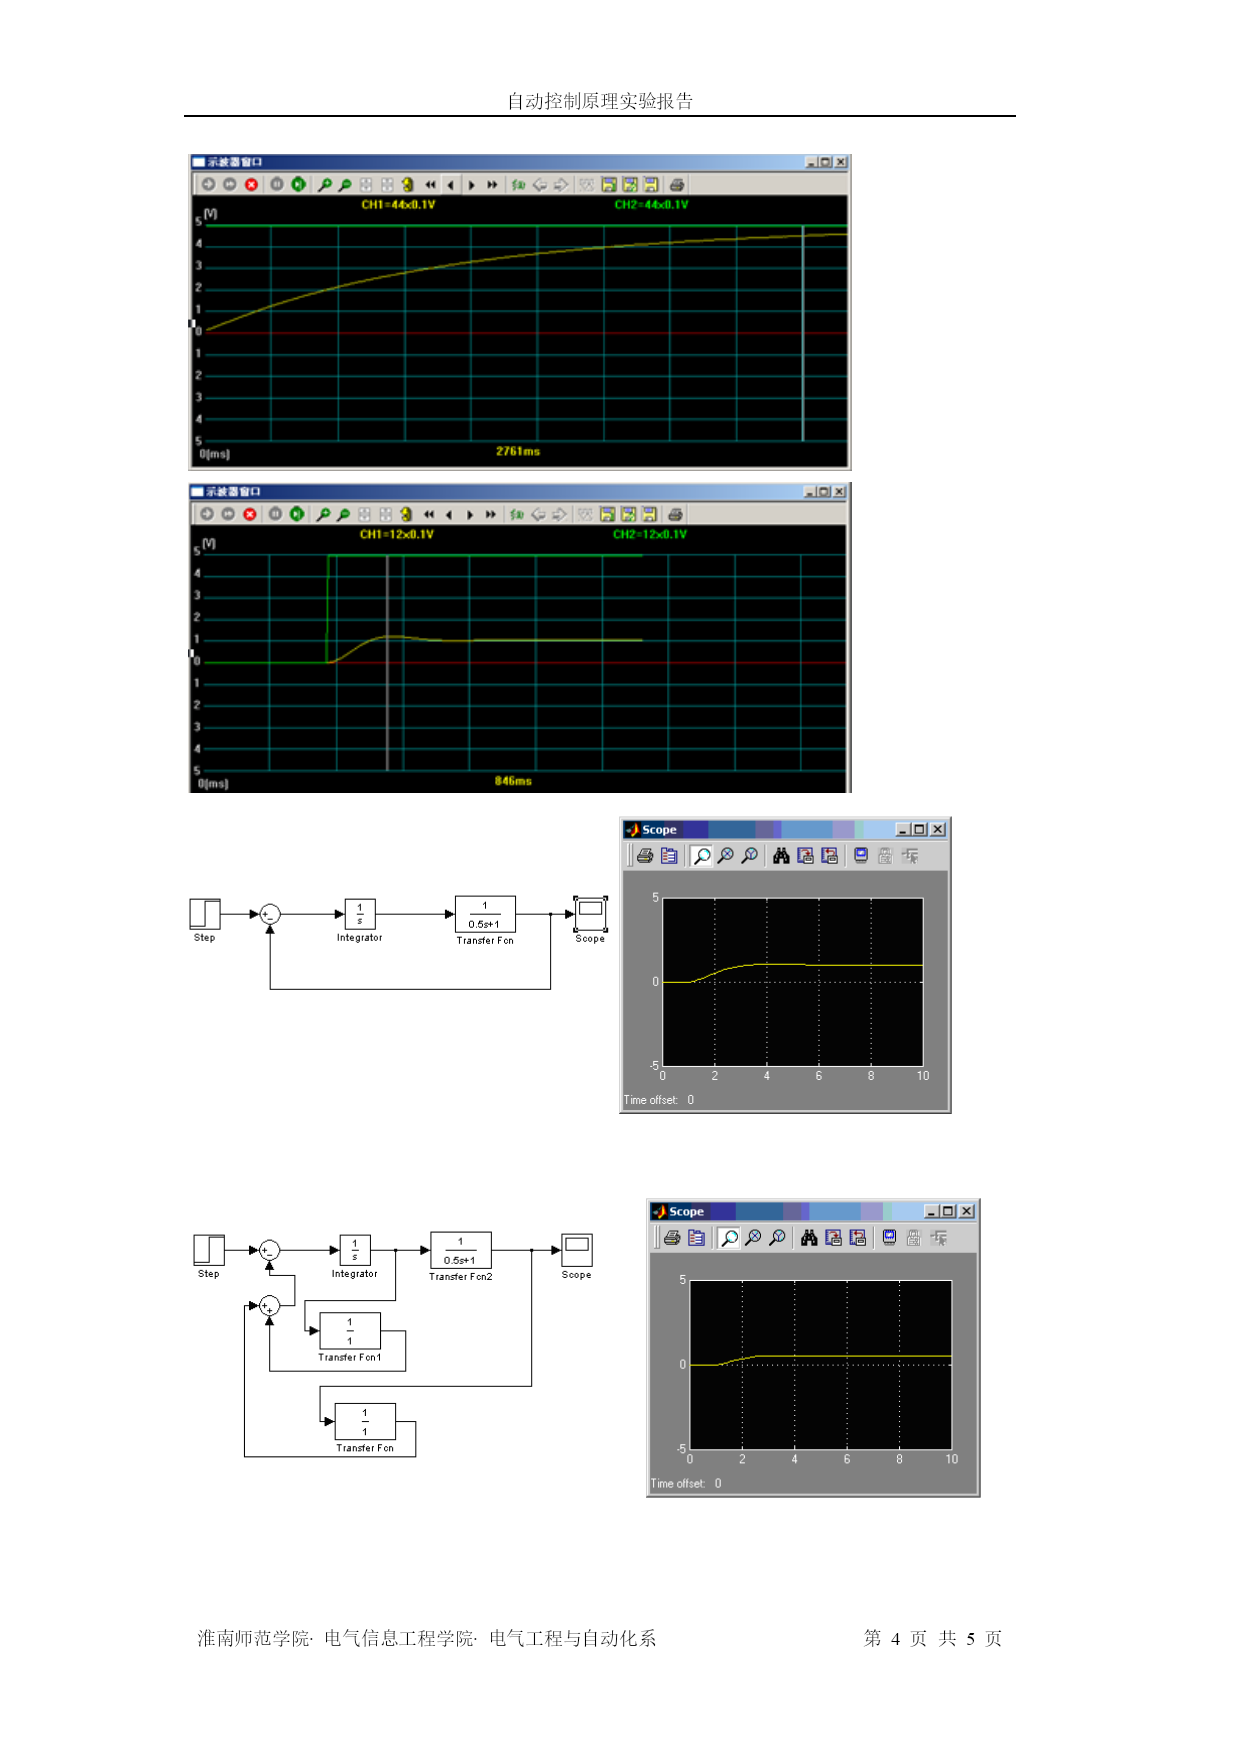Image resolution: width=1241 pixels, height=1754 pixels.
Task: Close the upper Scope window
Action: point(938,829)
